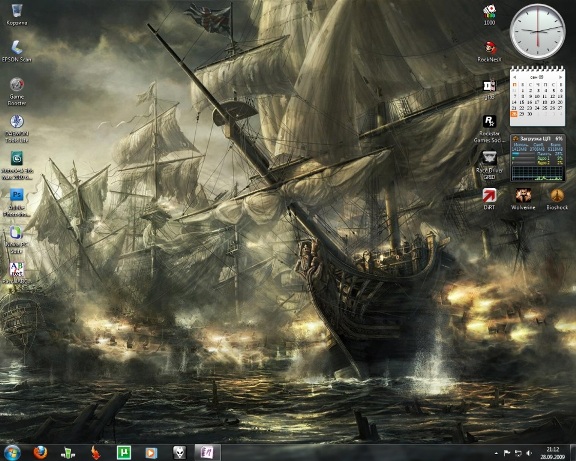This screenshot has height=461, width=576.
Task: Open the volume speaker tray icon
Action: pyautogui.click(x=529, y=453)
